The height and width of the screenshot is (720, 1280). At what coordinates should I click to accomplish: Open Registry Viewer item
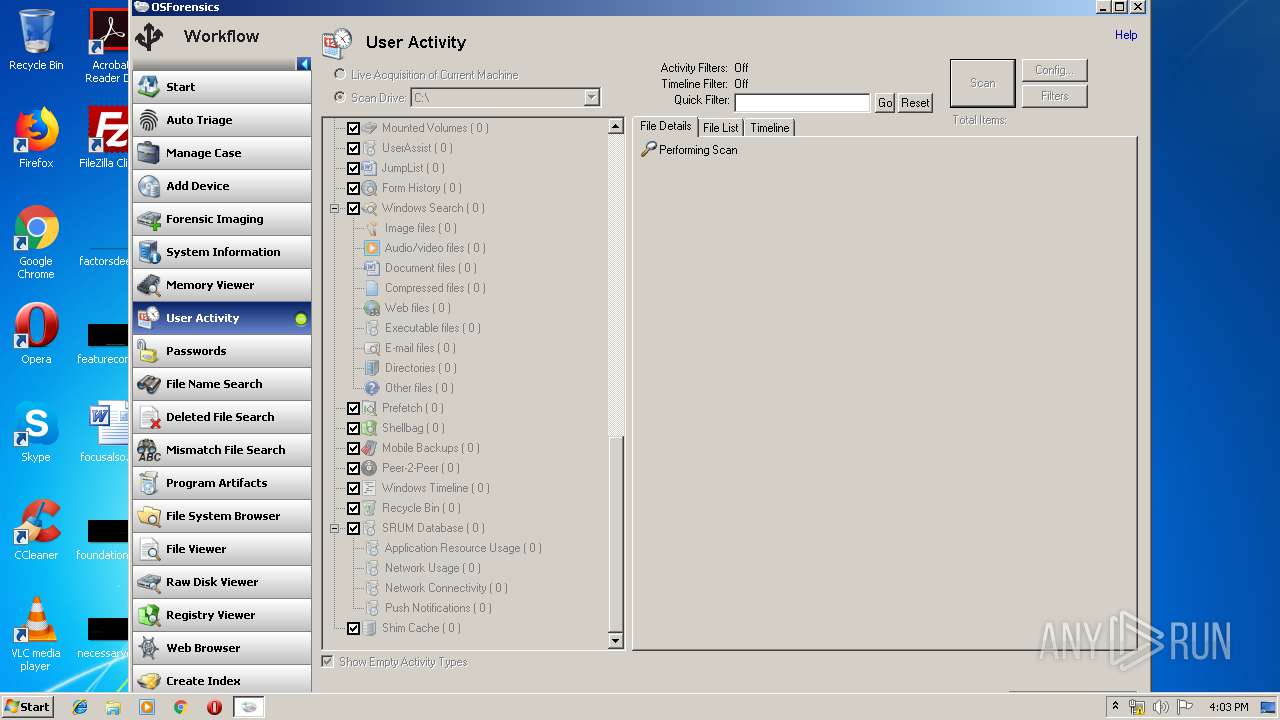tap(221, 615)
